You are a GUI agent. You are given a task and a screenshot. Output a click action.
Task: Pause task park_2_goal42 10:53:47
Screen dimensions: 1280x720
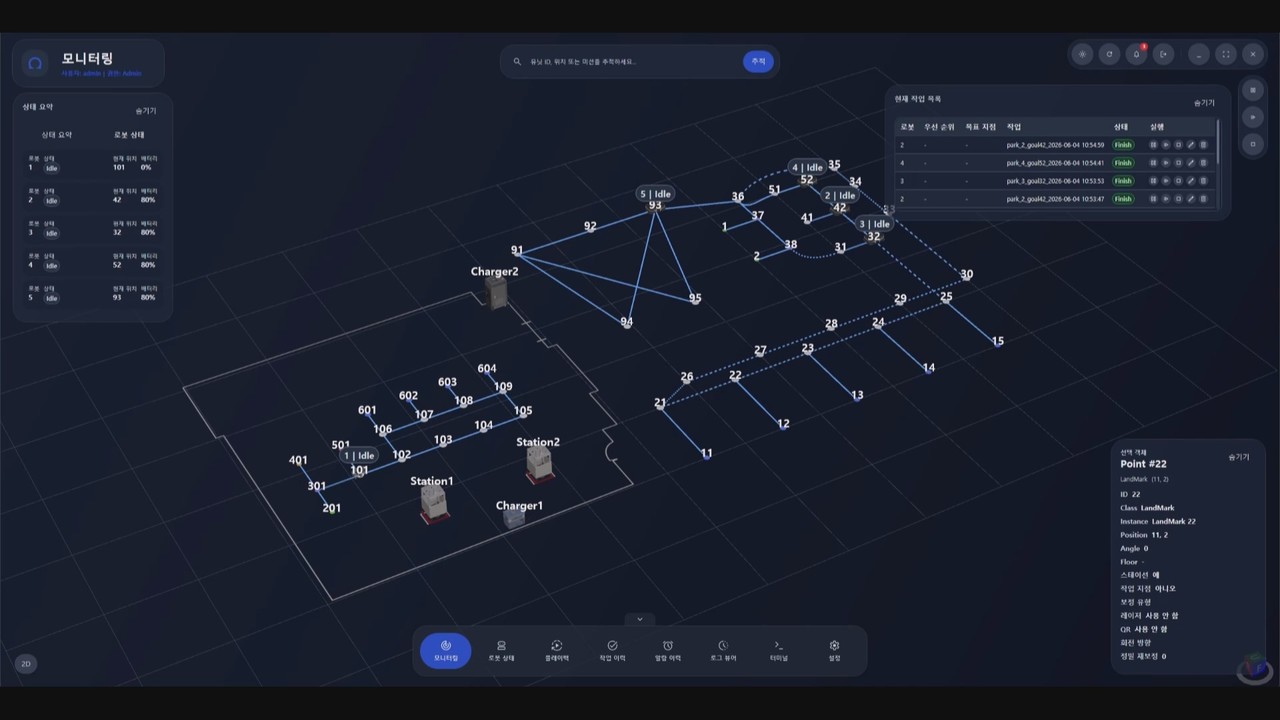(x=1153, y=199)
